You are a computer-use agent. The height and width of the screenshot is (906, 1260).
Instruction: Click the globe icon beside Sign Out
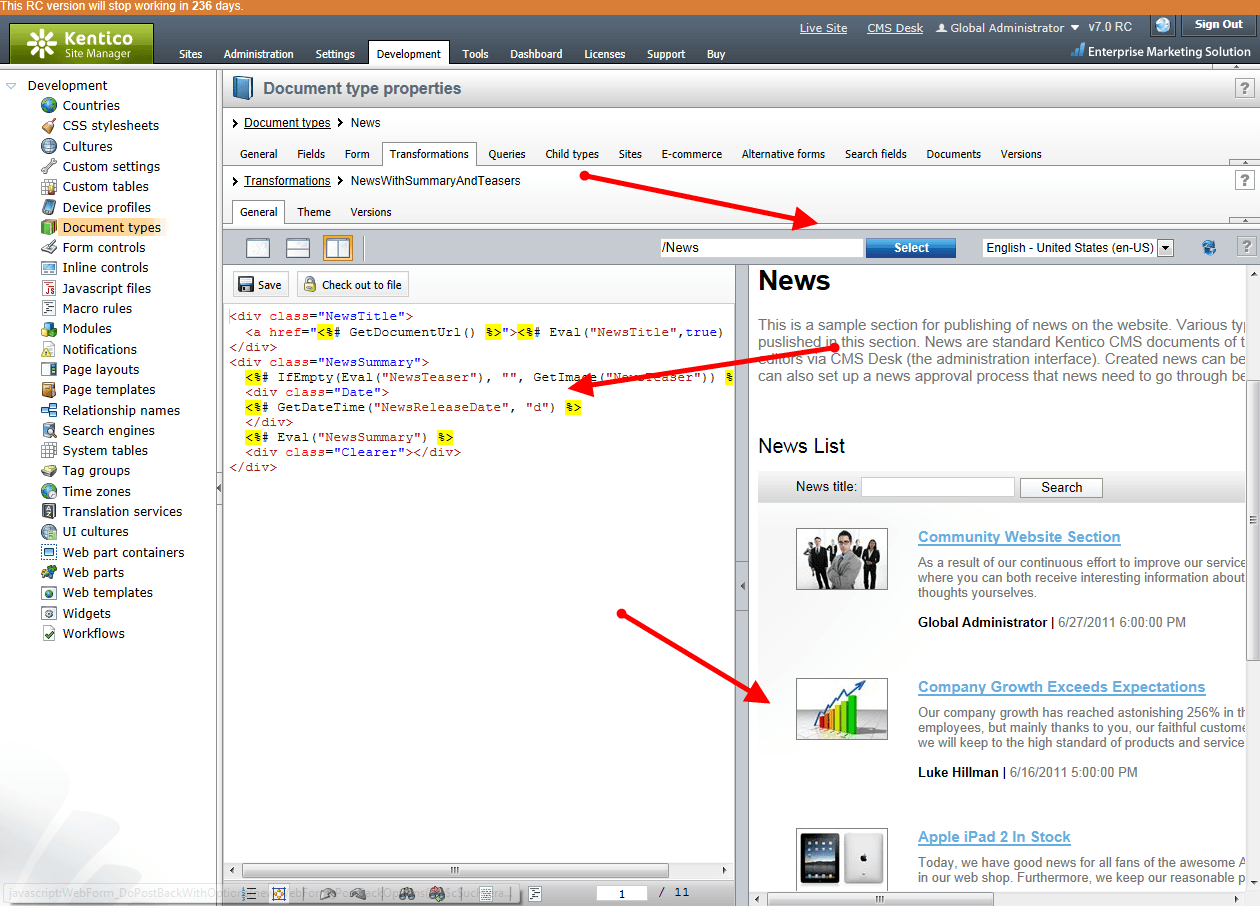(1163, 26)
